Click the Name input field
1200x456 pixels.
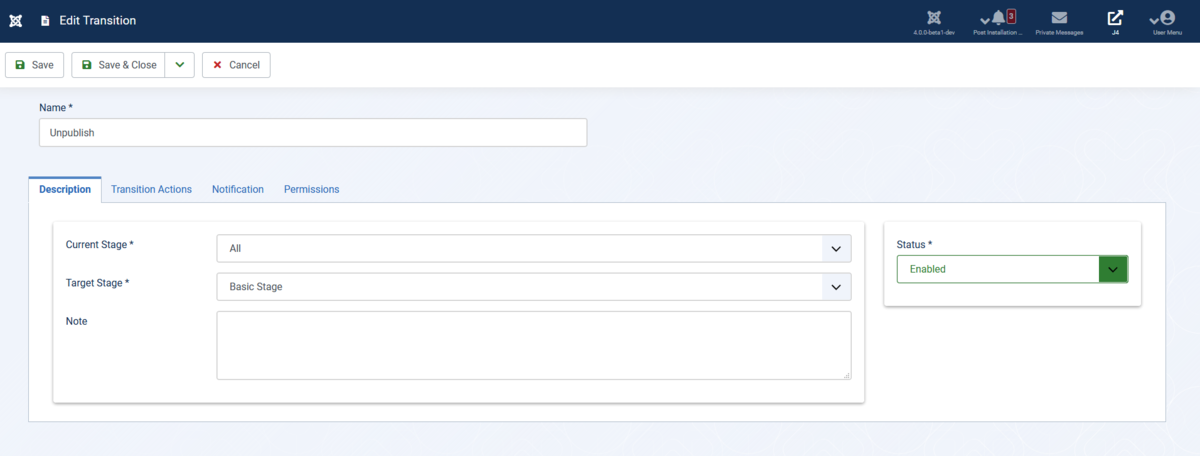pos(313,132)
